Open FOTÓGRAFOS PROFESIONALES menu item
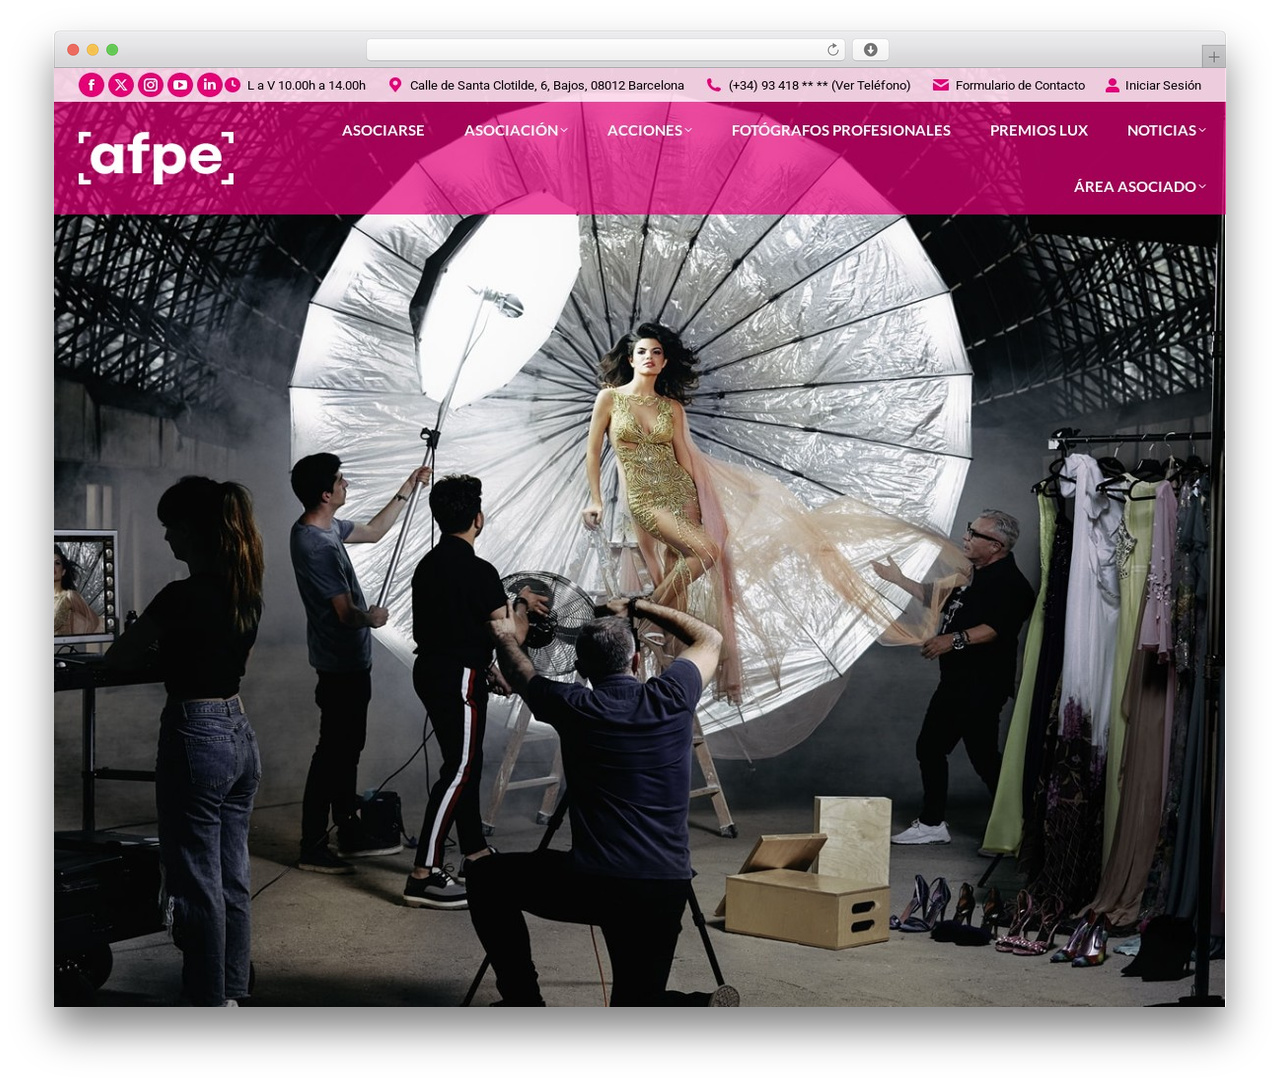The height and width of the screenshot is (1084, 1280). [x=841, y=130]
